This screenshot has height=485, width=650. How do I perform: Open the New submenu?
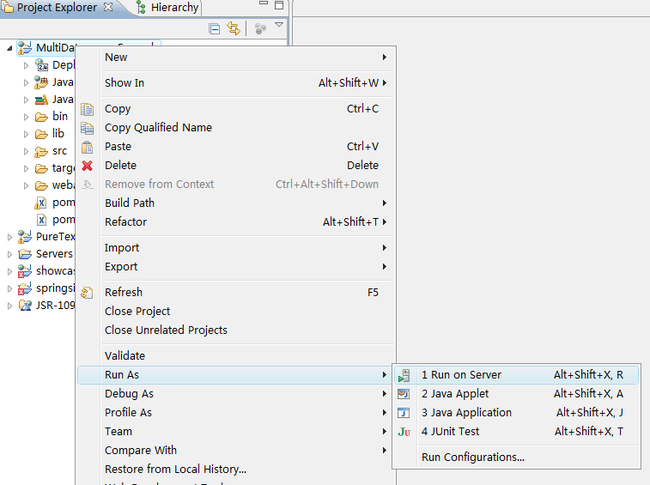click(x=235, y=57)
